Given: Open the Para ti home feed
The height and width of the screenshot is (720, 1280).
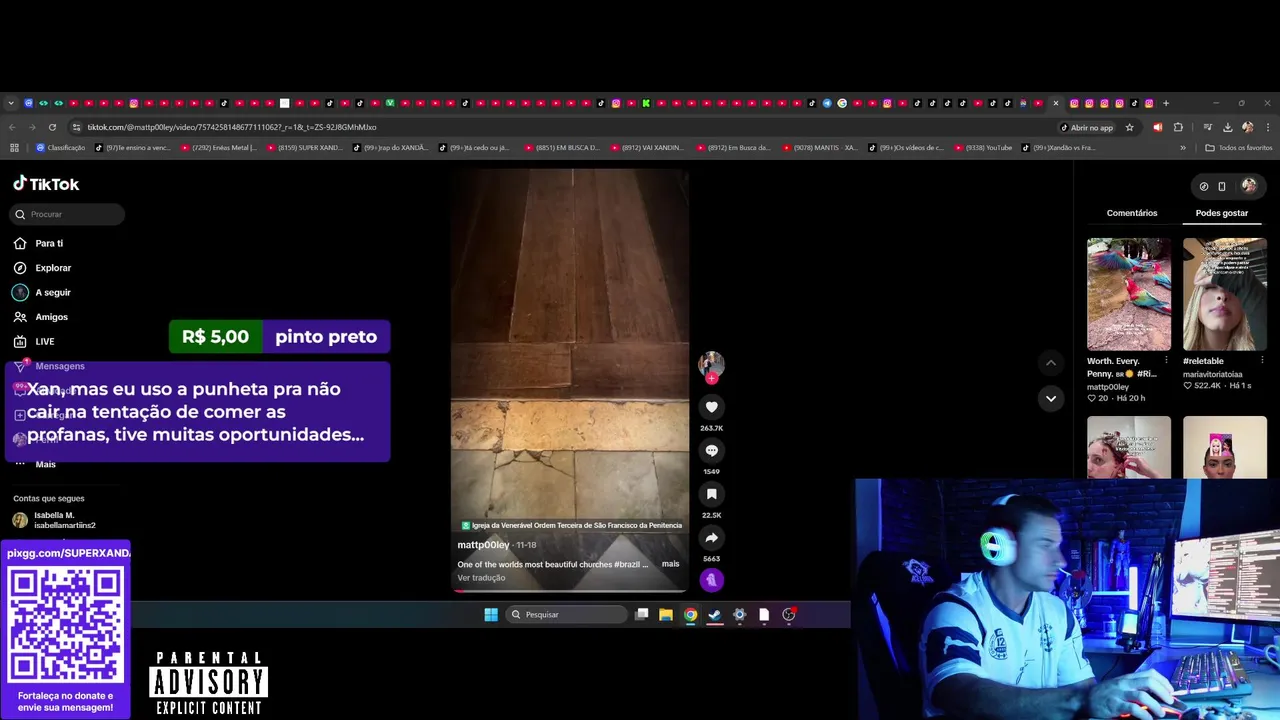Looking at the screenshot, I should (x=39, y=243).
